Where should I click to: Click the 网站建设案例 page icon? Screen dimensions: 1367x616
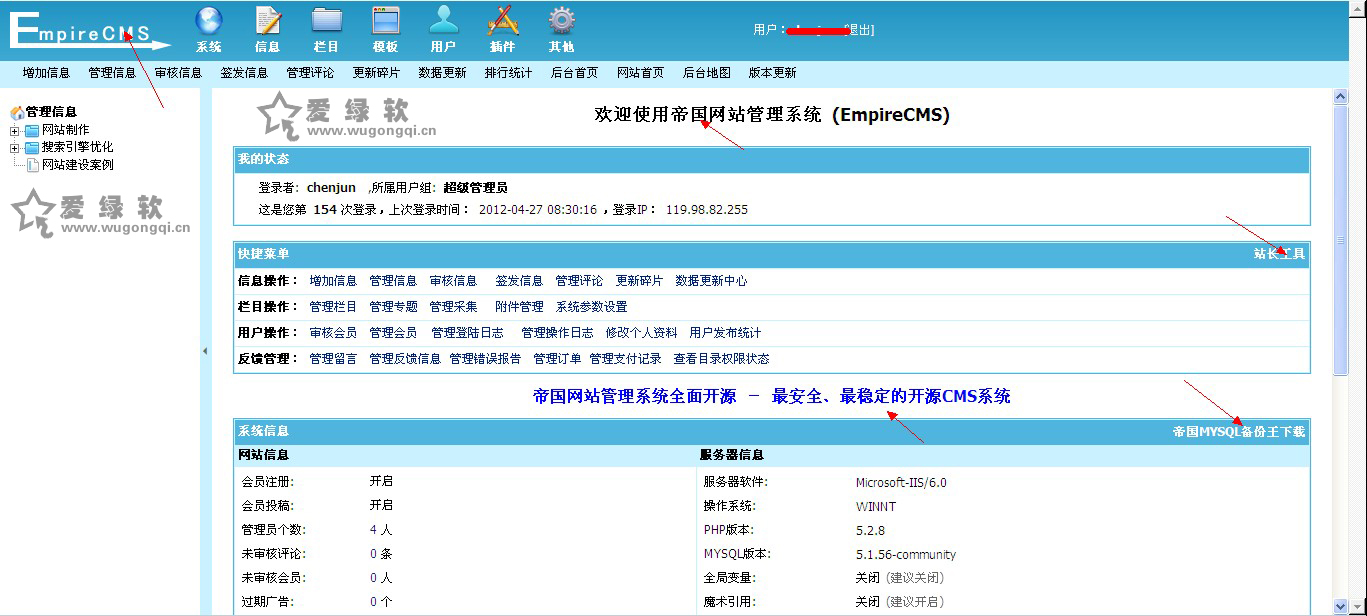[x=33, y=165]
